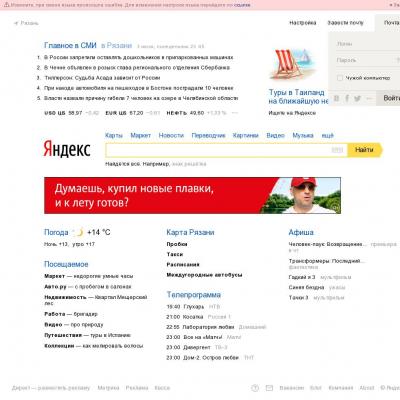The width and height of the screenshot is (400, 400).
Task: Click the warning triangle icon in top notification bar
Action: tap(6, 5)
